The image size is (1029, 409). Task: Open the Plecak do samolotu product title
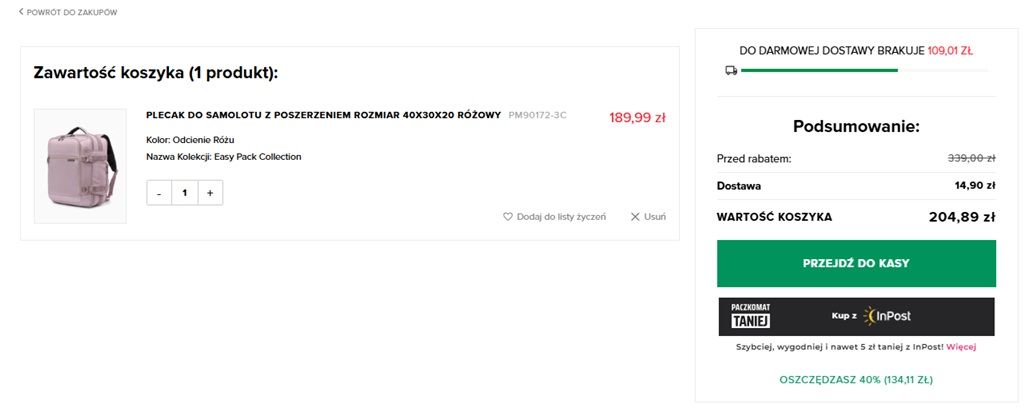(324, 115)
